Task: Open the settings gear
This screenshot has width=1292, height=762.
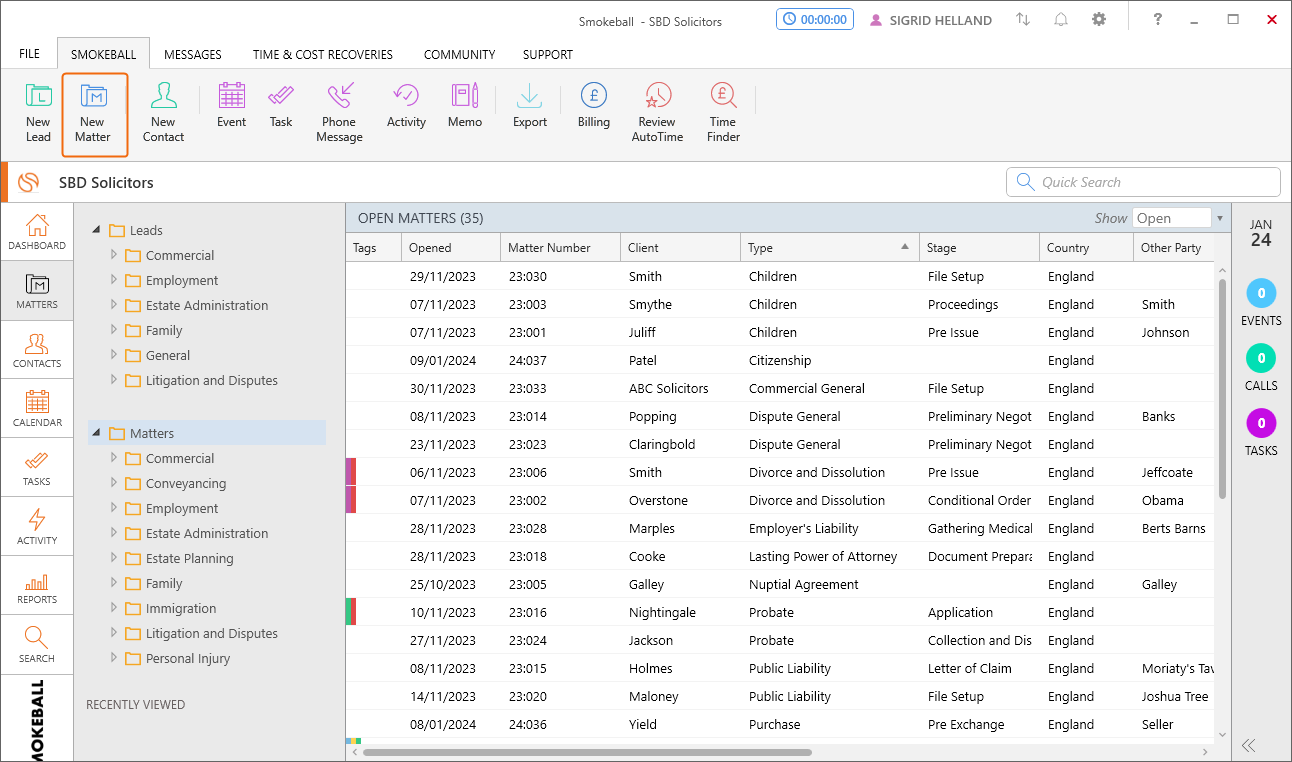Action: tap(1099, 19)
